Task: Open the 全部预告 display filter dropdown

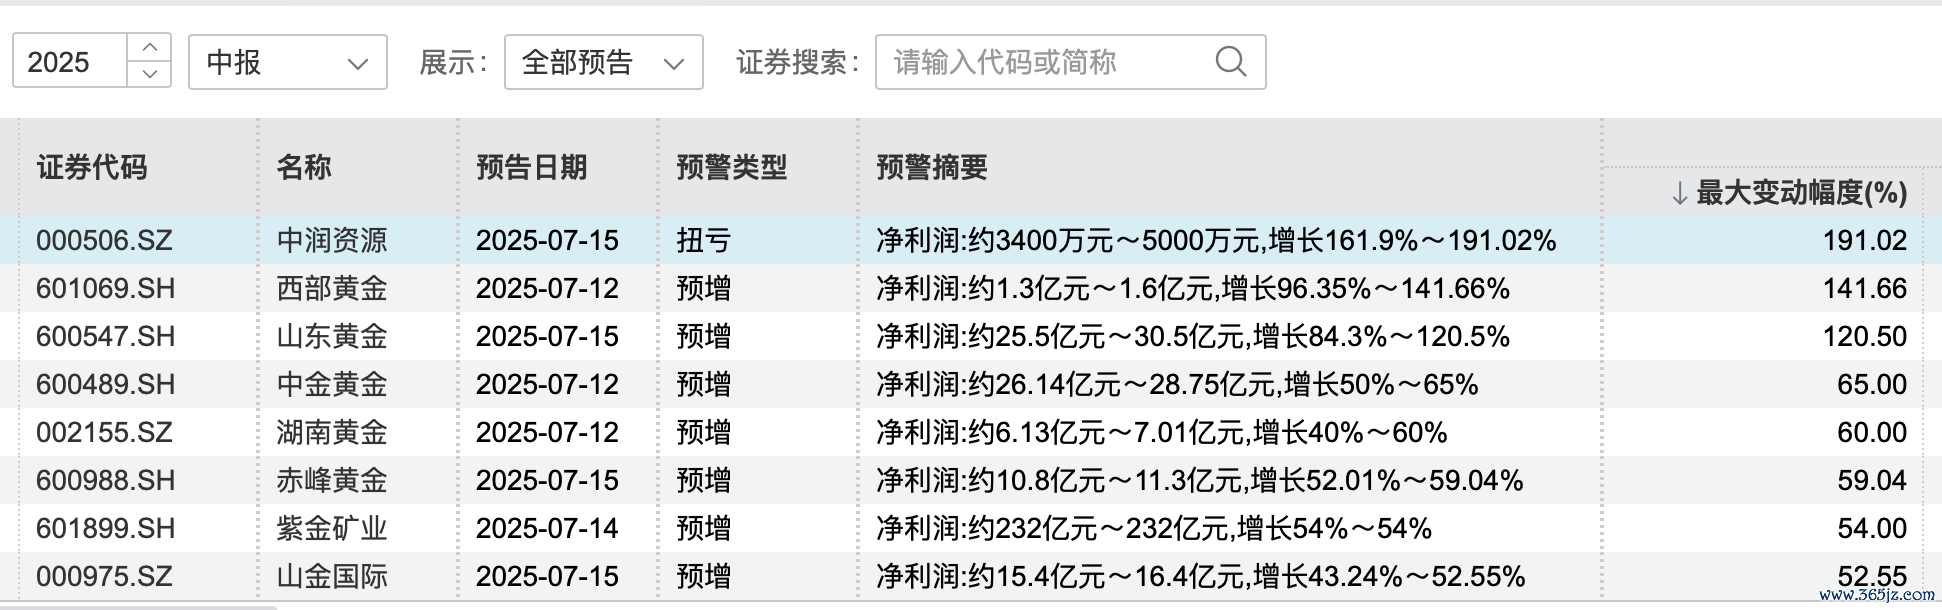Action: 604,62
